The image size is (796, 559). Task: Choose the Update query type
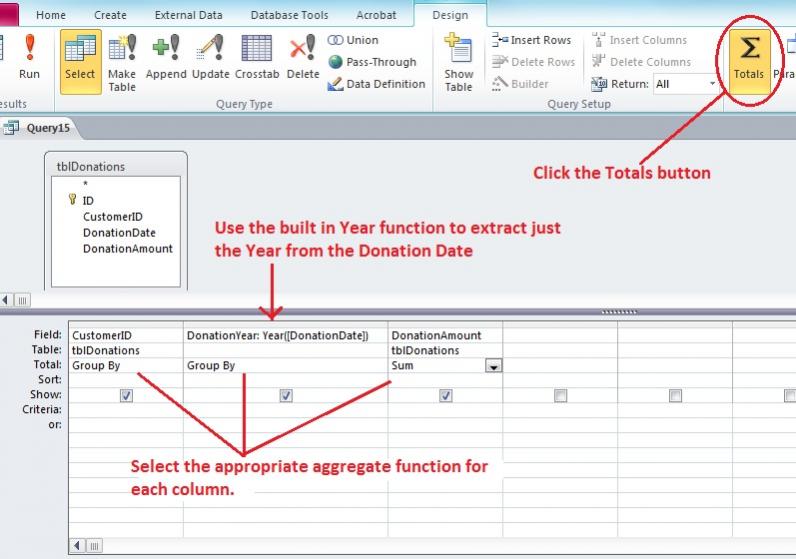(211, 57)
